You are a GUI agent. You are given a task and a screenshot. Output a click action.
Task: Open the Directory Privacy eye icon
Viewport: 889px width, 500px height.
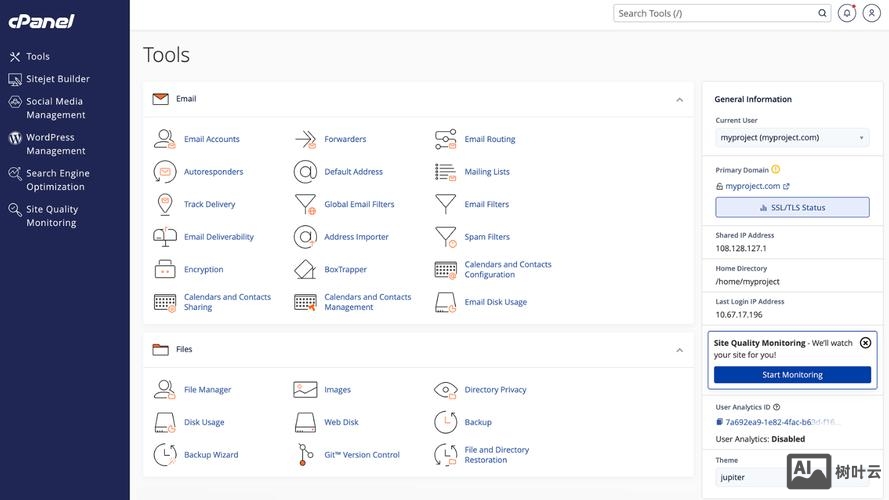coord(446,390)
